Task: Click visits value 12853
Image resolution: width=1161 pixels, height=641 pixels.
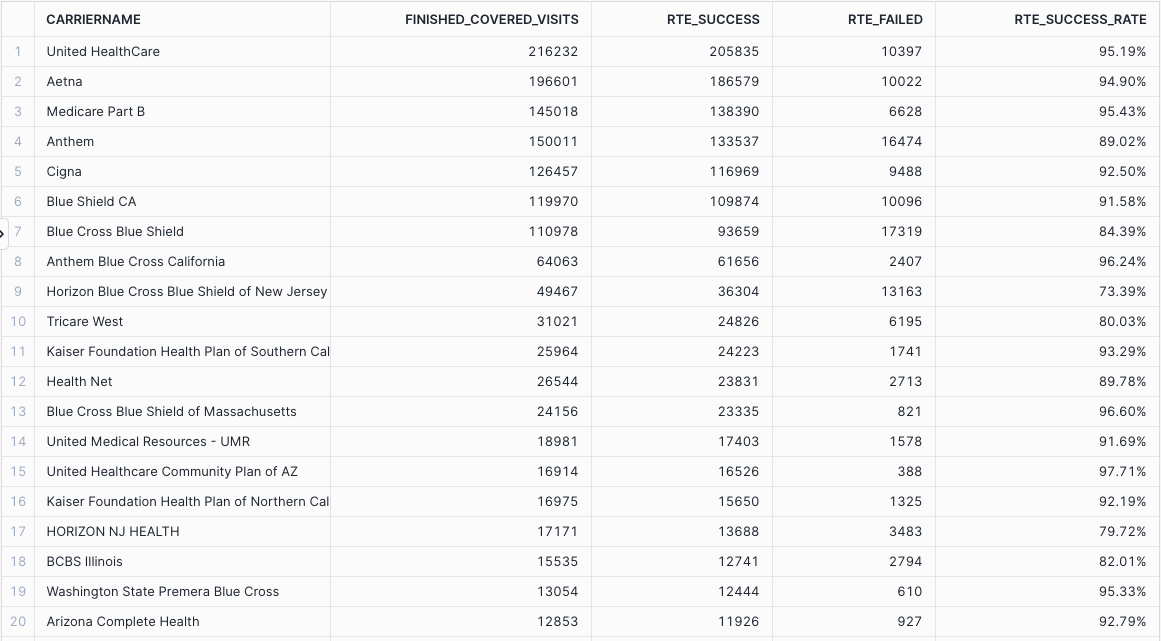Action: point(557,621)
